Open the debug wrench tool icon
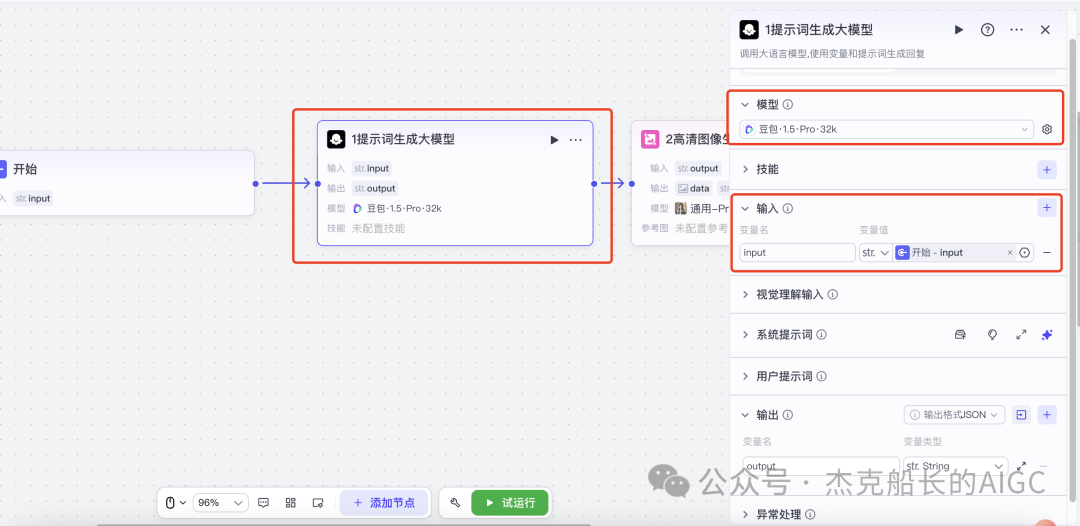This screenshot has width=1080, height=526. click(455, 503)
